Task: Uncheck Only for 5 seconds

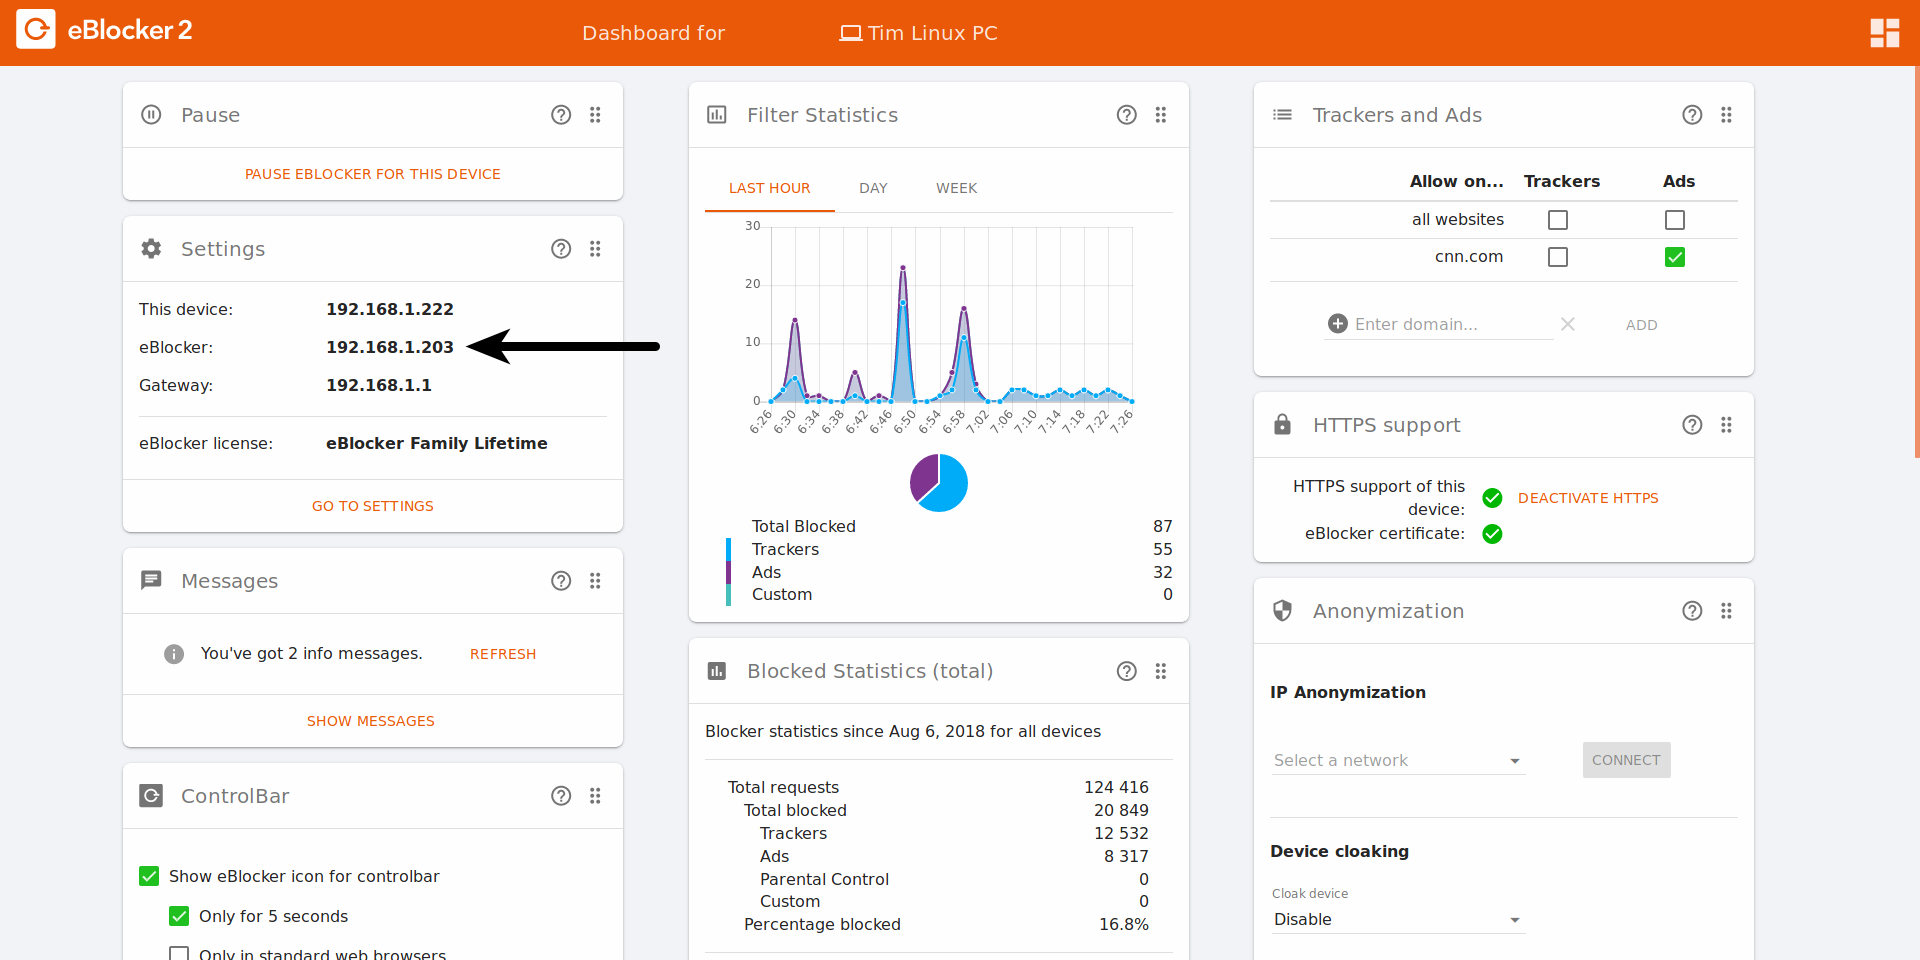Action: coord(179,916)
